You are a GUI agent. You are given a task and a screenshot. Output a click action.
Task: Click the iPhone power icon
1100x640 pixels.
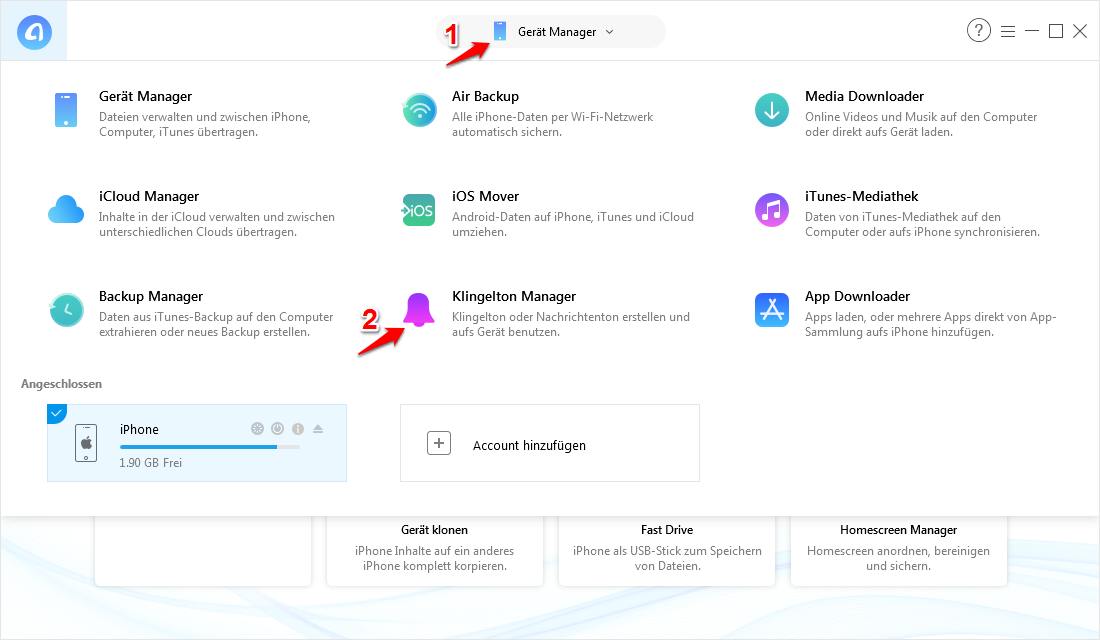coord(277,429)
